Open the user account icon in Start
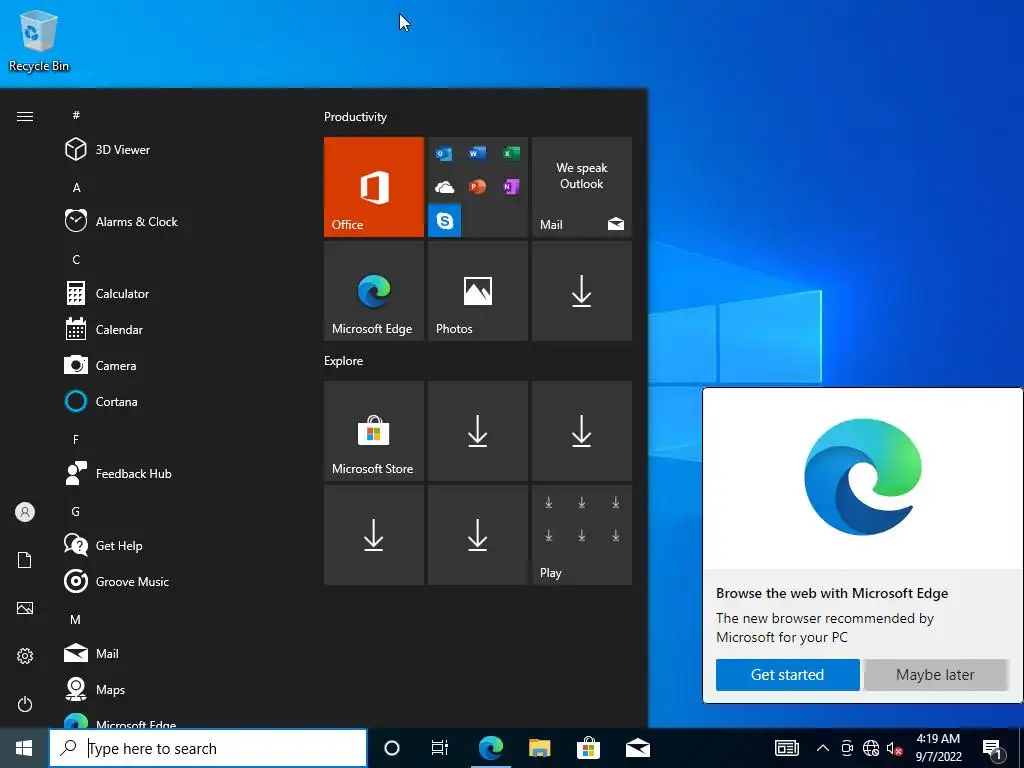Viewport: 1024px width, 768px height. (25, 512)
